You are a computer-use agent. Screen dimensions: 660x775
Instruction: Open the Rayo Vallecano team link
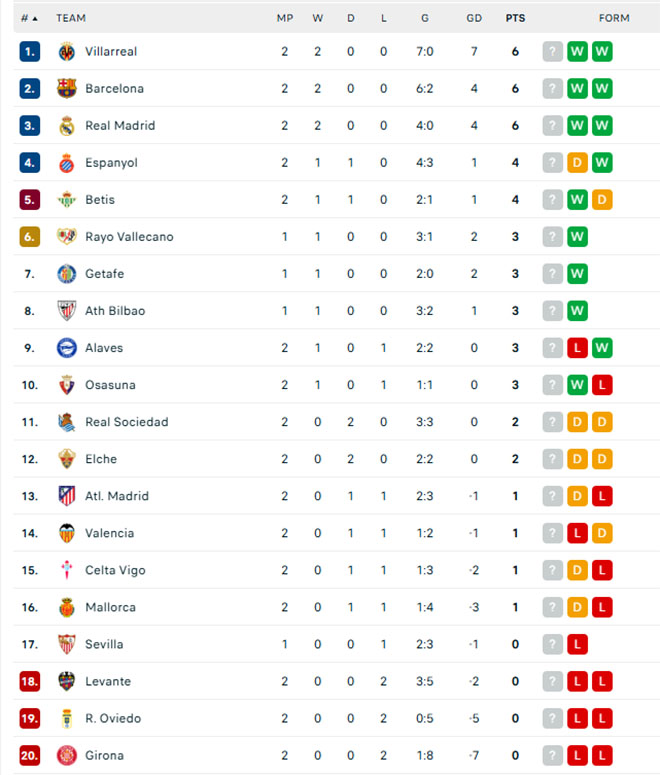[x=129, y=237]
